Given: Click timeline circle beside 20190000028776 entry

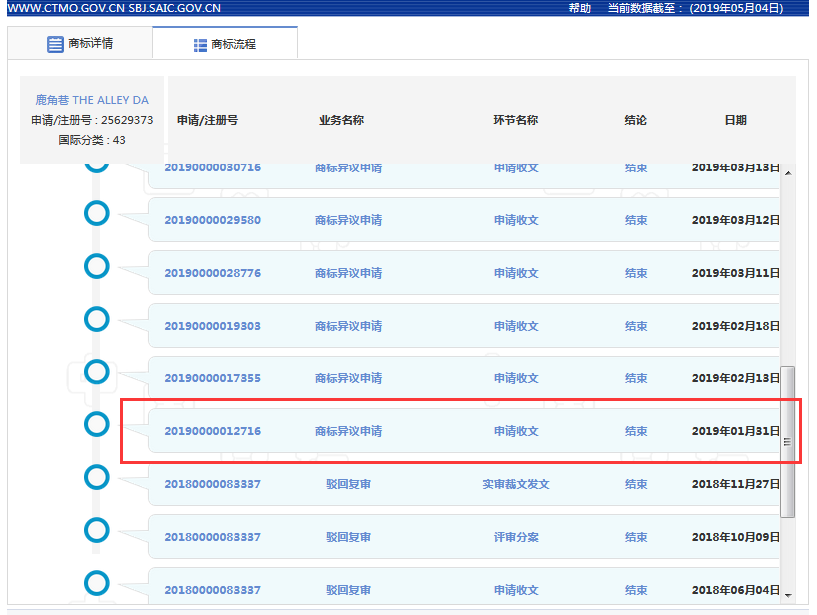Looking at the screenshot, I should coord(96,265).
